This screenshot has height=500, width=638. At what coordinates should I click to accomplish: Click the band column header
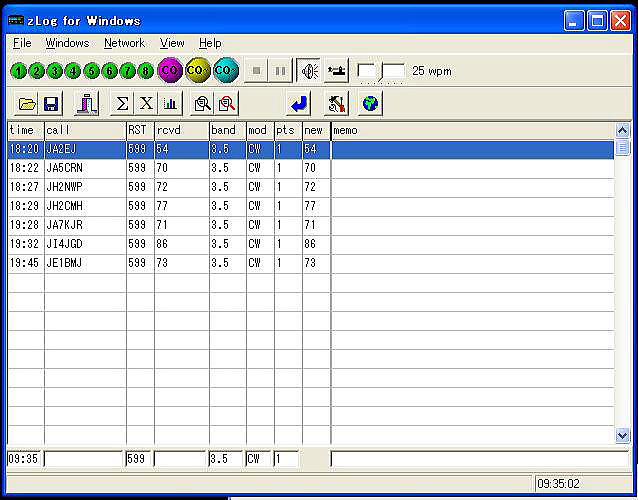tap(228, 130)
